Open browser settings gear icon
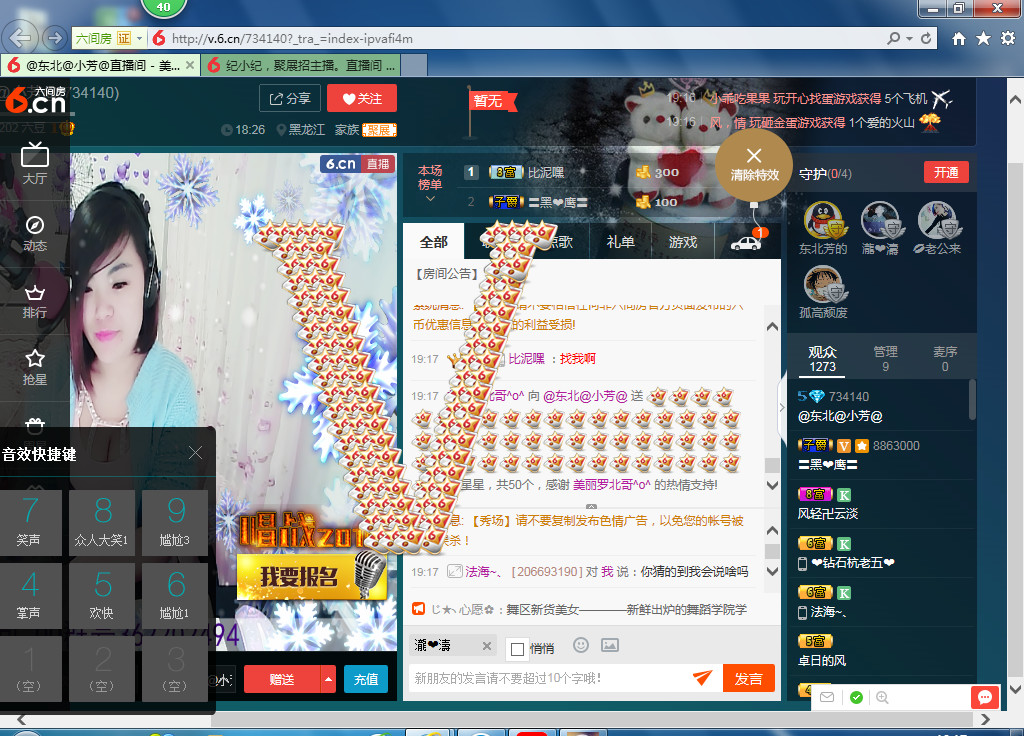This screenshot has width=1024, height=736. pos(1008,39)
